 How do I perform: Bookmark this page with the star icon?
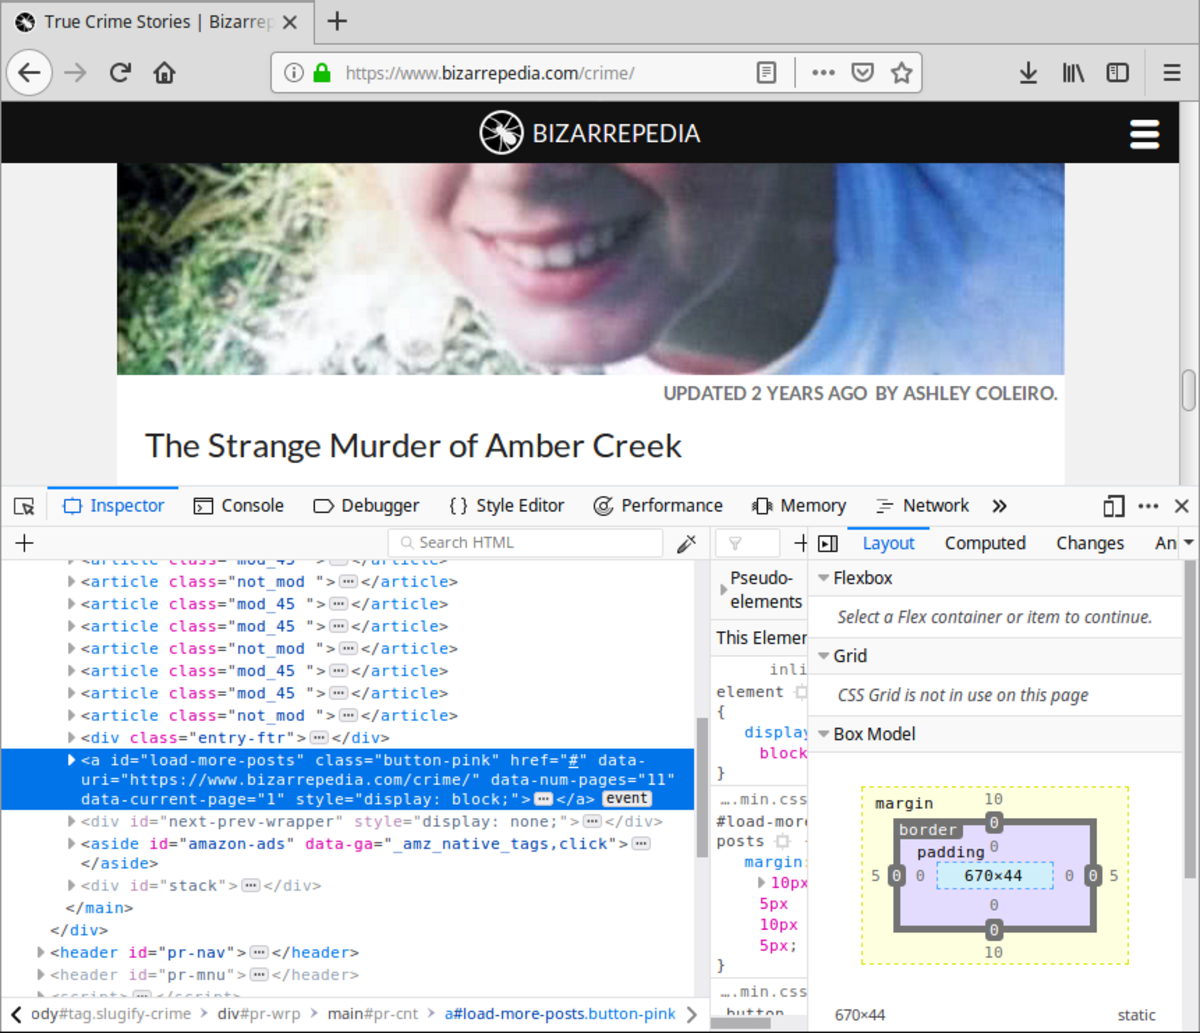(901, 73)
